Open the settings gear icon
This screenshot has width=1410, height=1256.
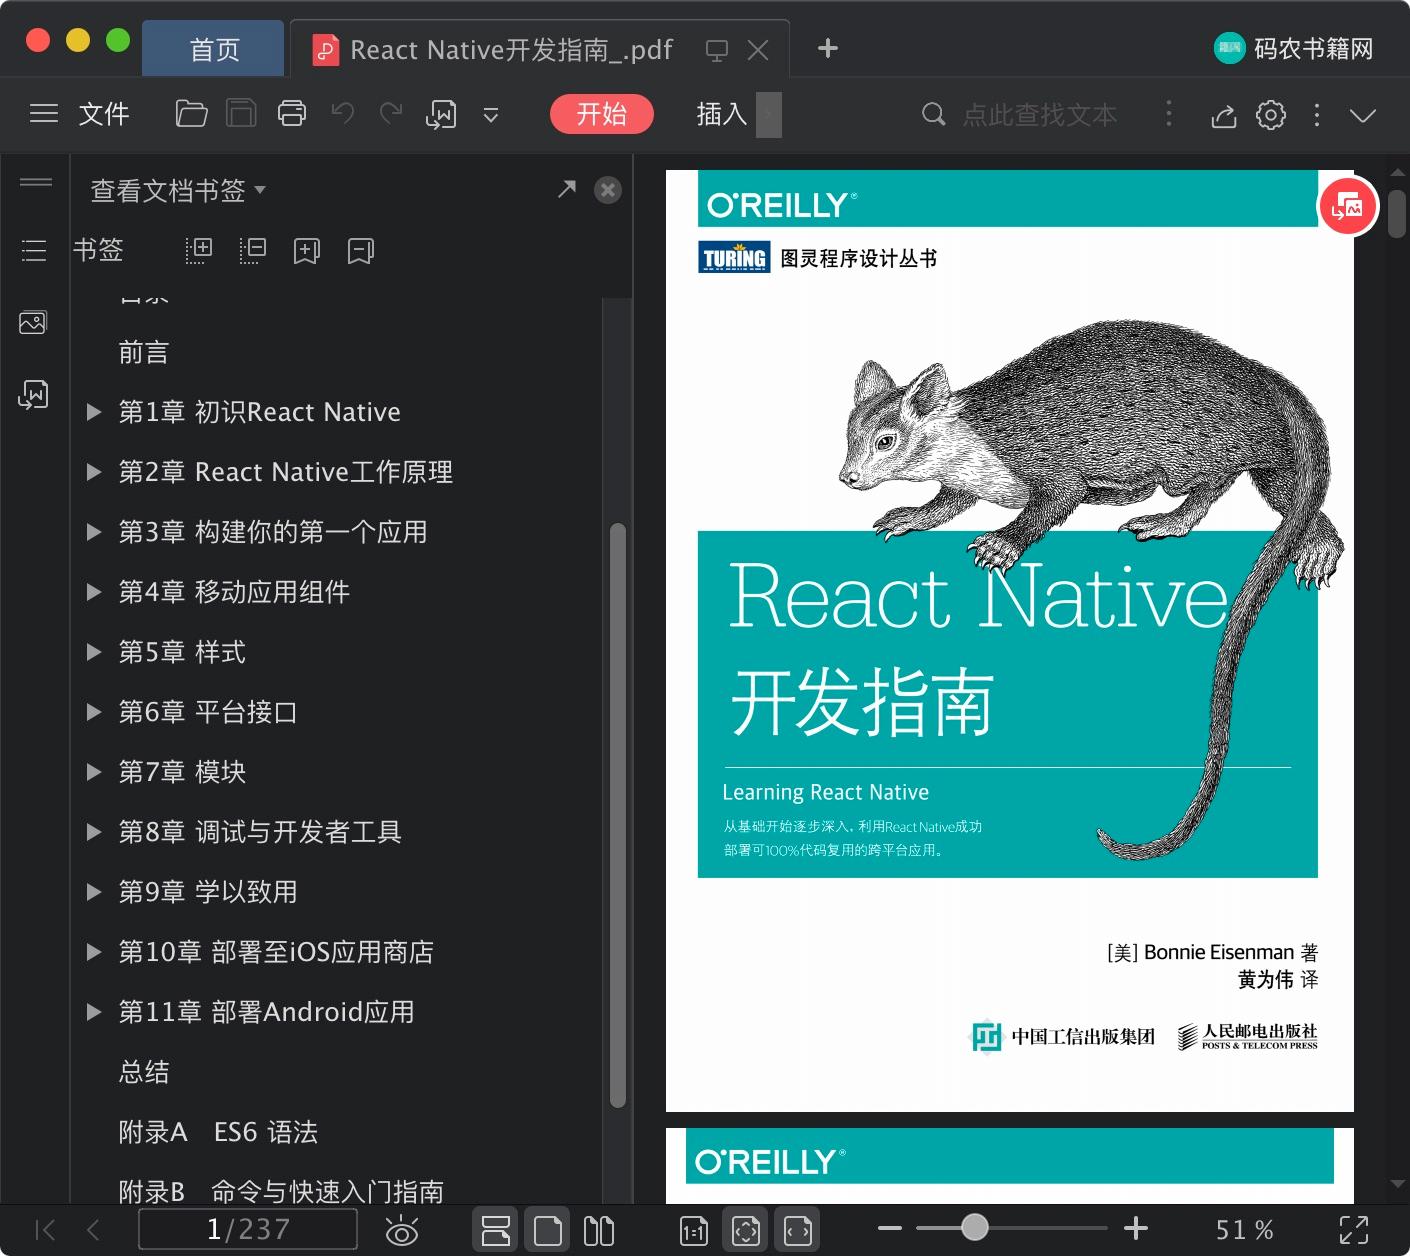tap(1271, 115)
